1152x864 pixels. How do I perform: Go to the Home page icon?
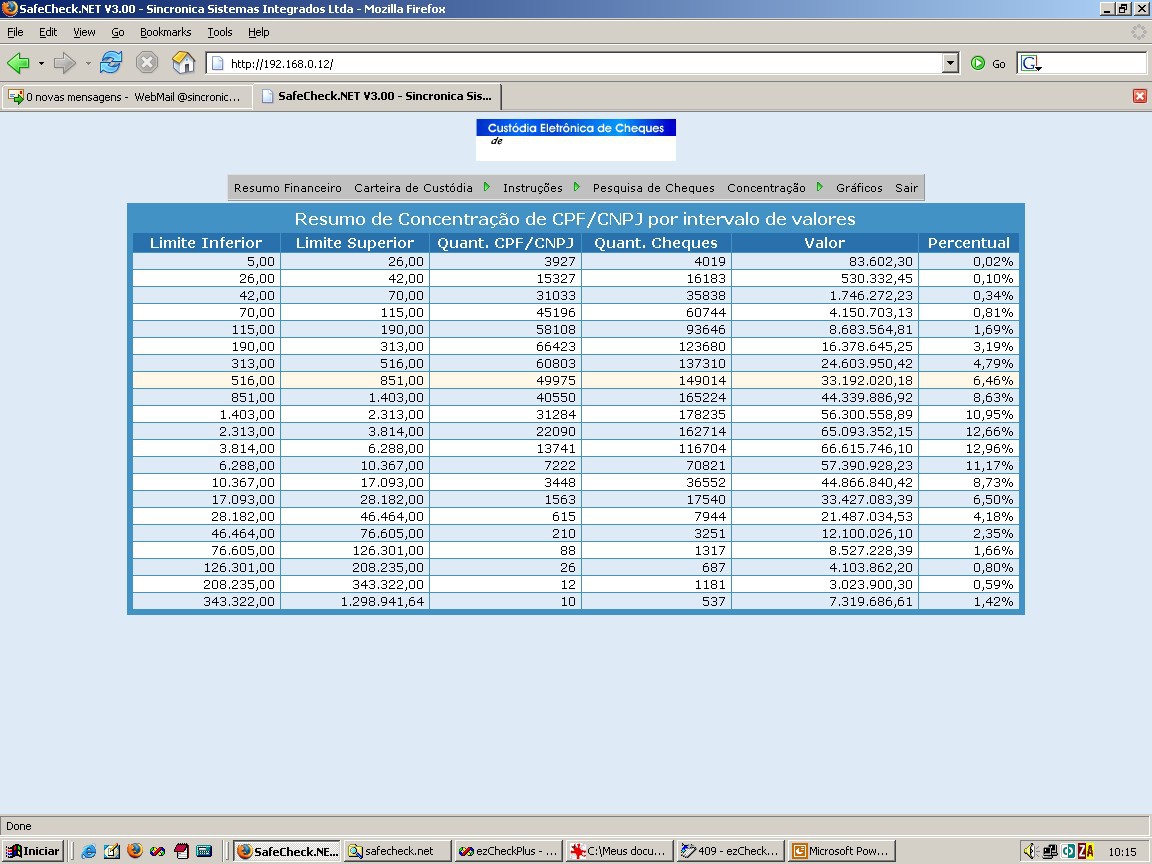point(184,62)
